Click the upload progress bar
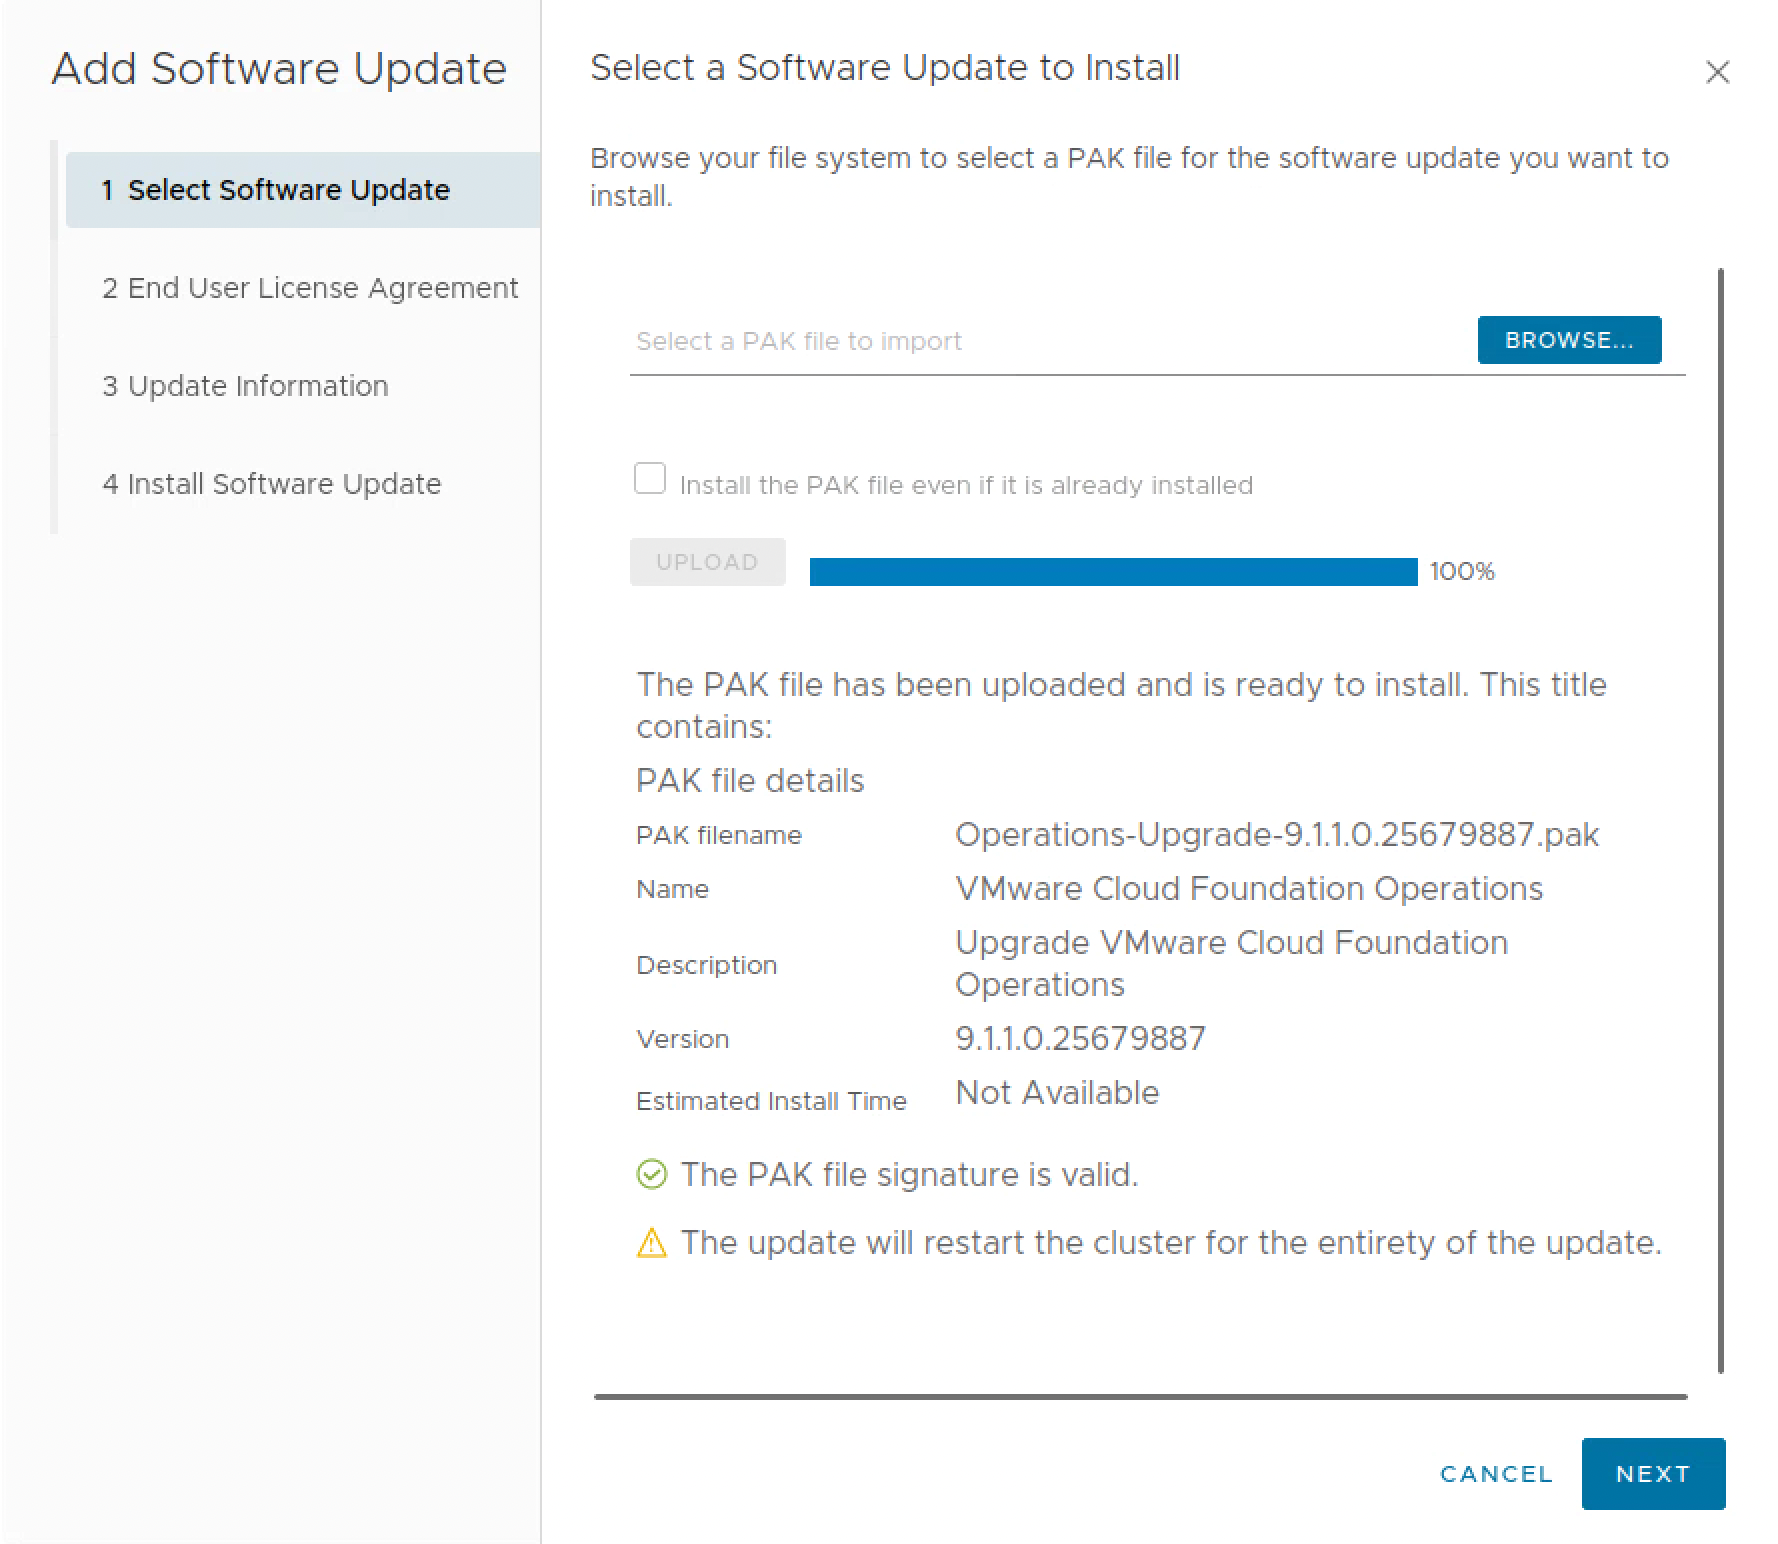The height and width of the screenshot is (1544, 1778). point(1113,572)
